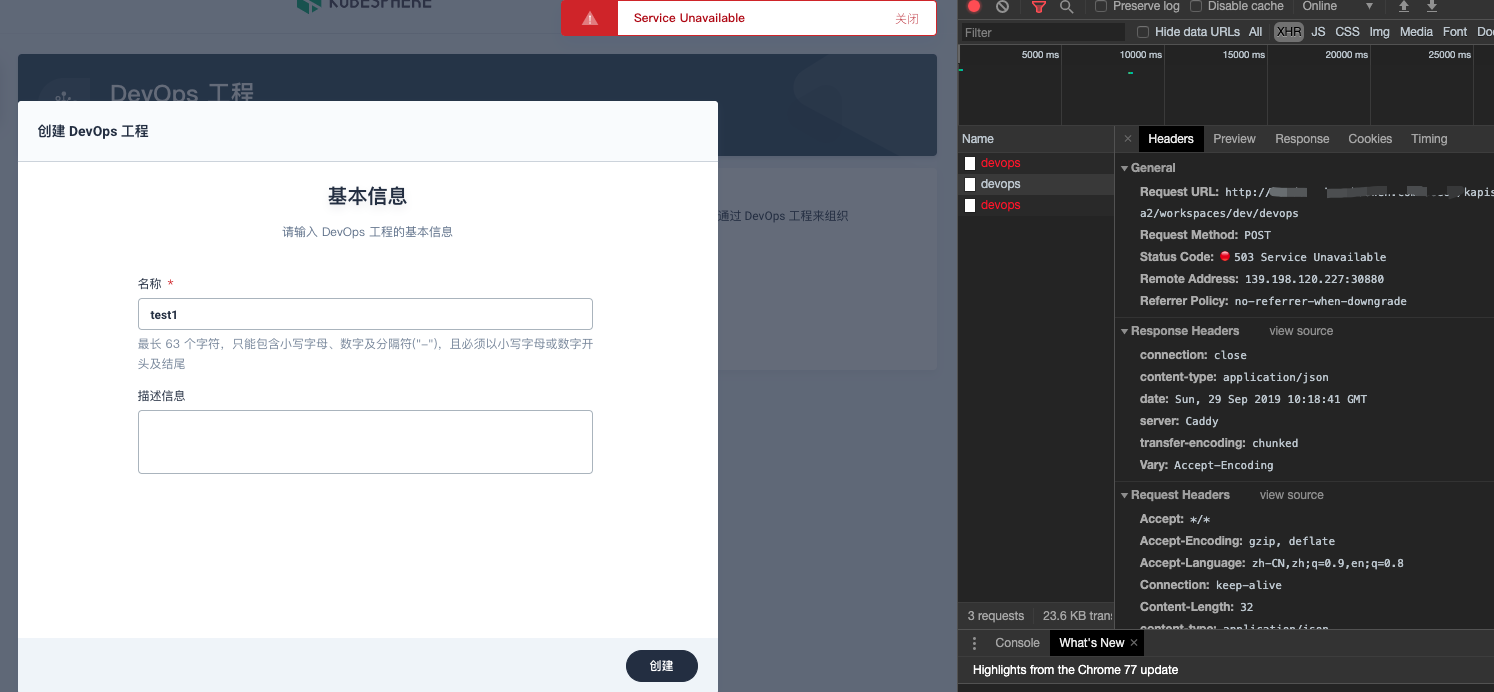The image size is (1494, 692).
Task: Click the content-type application/json response header
Action: pyautogui.click(x=1234, y=377)
